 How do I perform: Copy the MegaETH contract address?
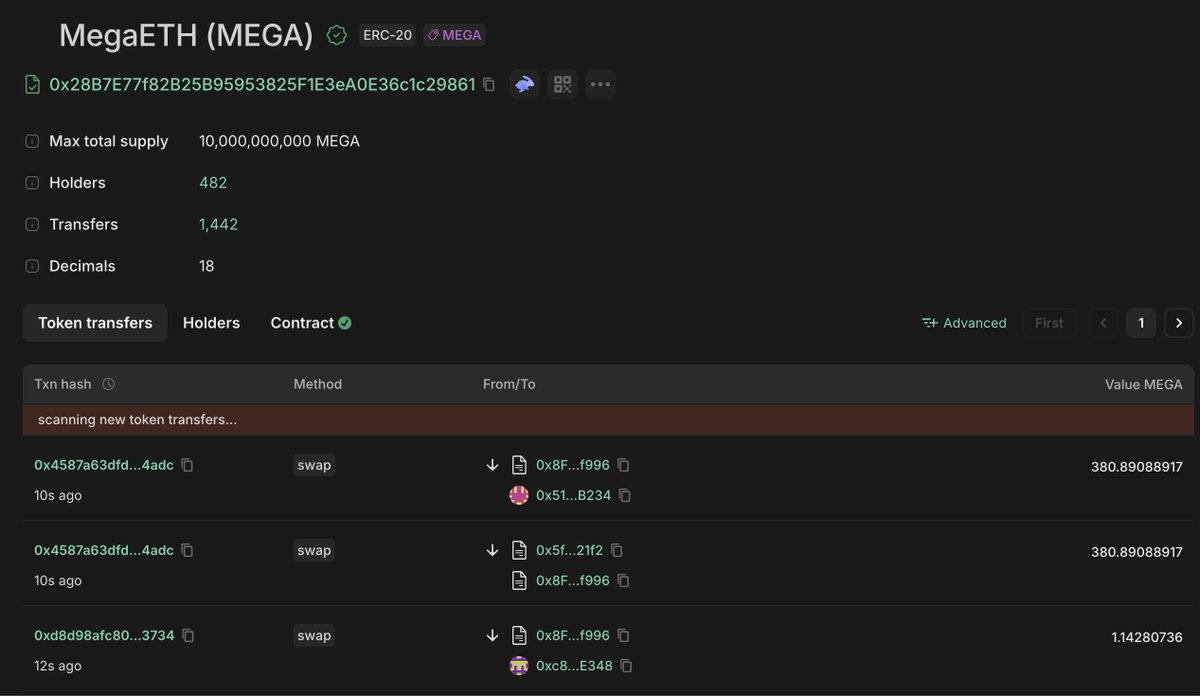pos(489,85)
